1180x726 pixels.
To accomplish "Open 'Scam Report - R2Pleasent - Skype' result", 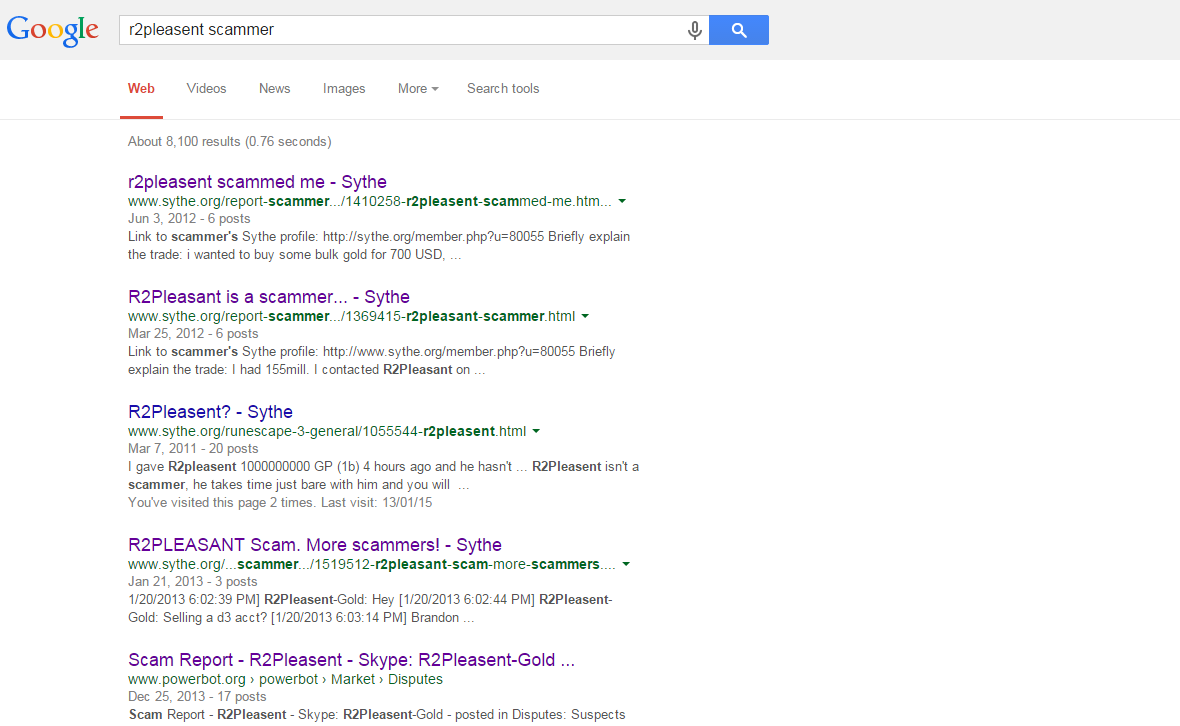I will tap(351, 661).
